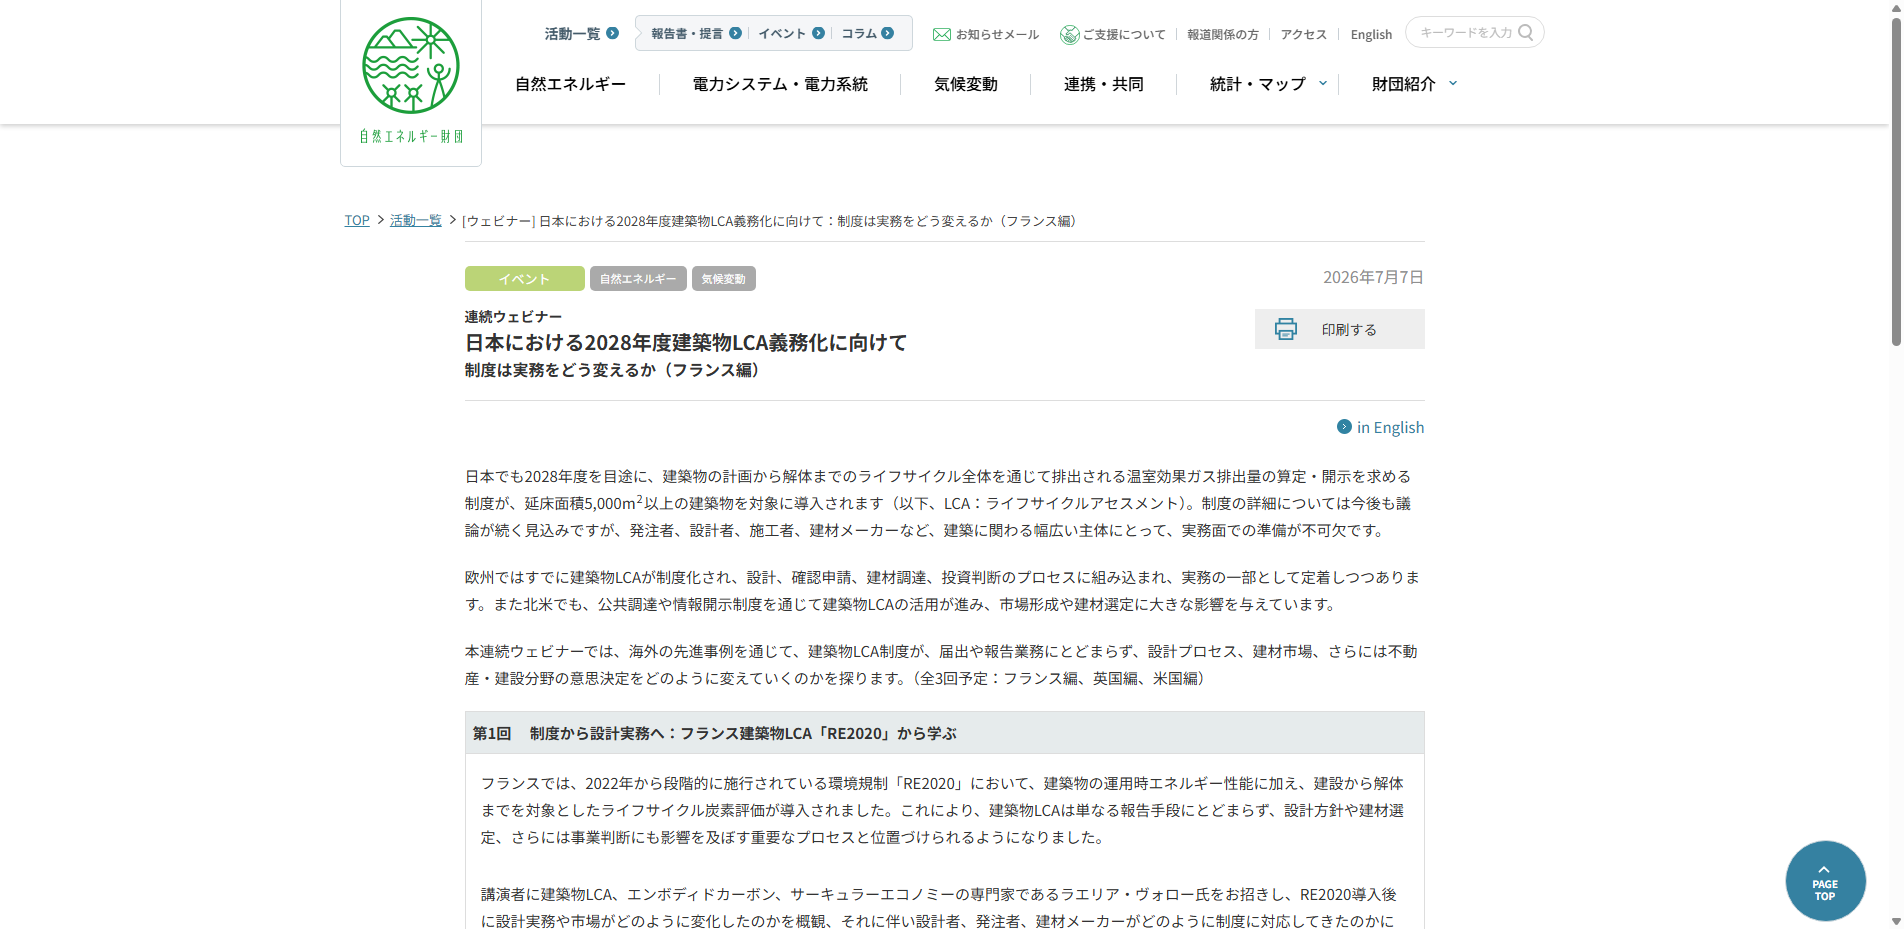Switch site to English in header
This screenshot has width=1904, height=929.
point(1371,35)
